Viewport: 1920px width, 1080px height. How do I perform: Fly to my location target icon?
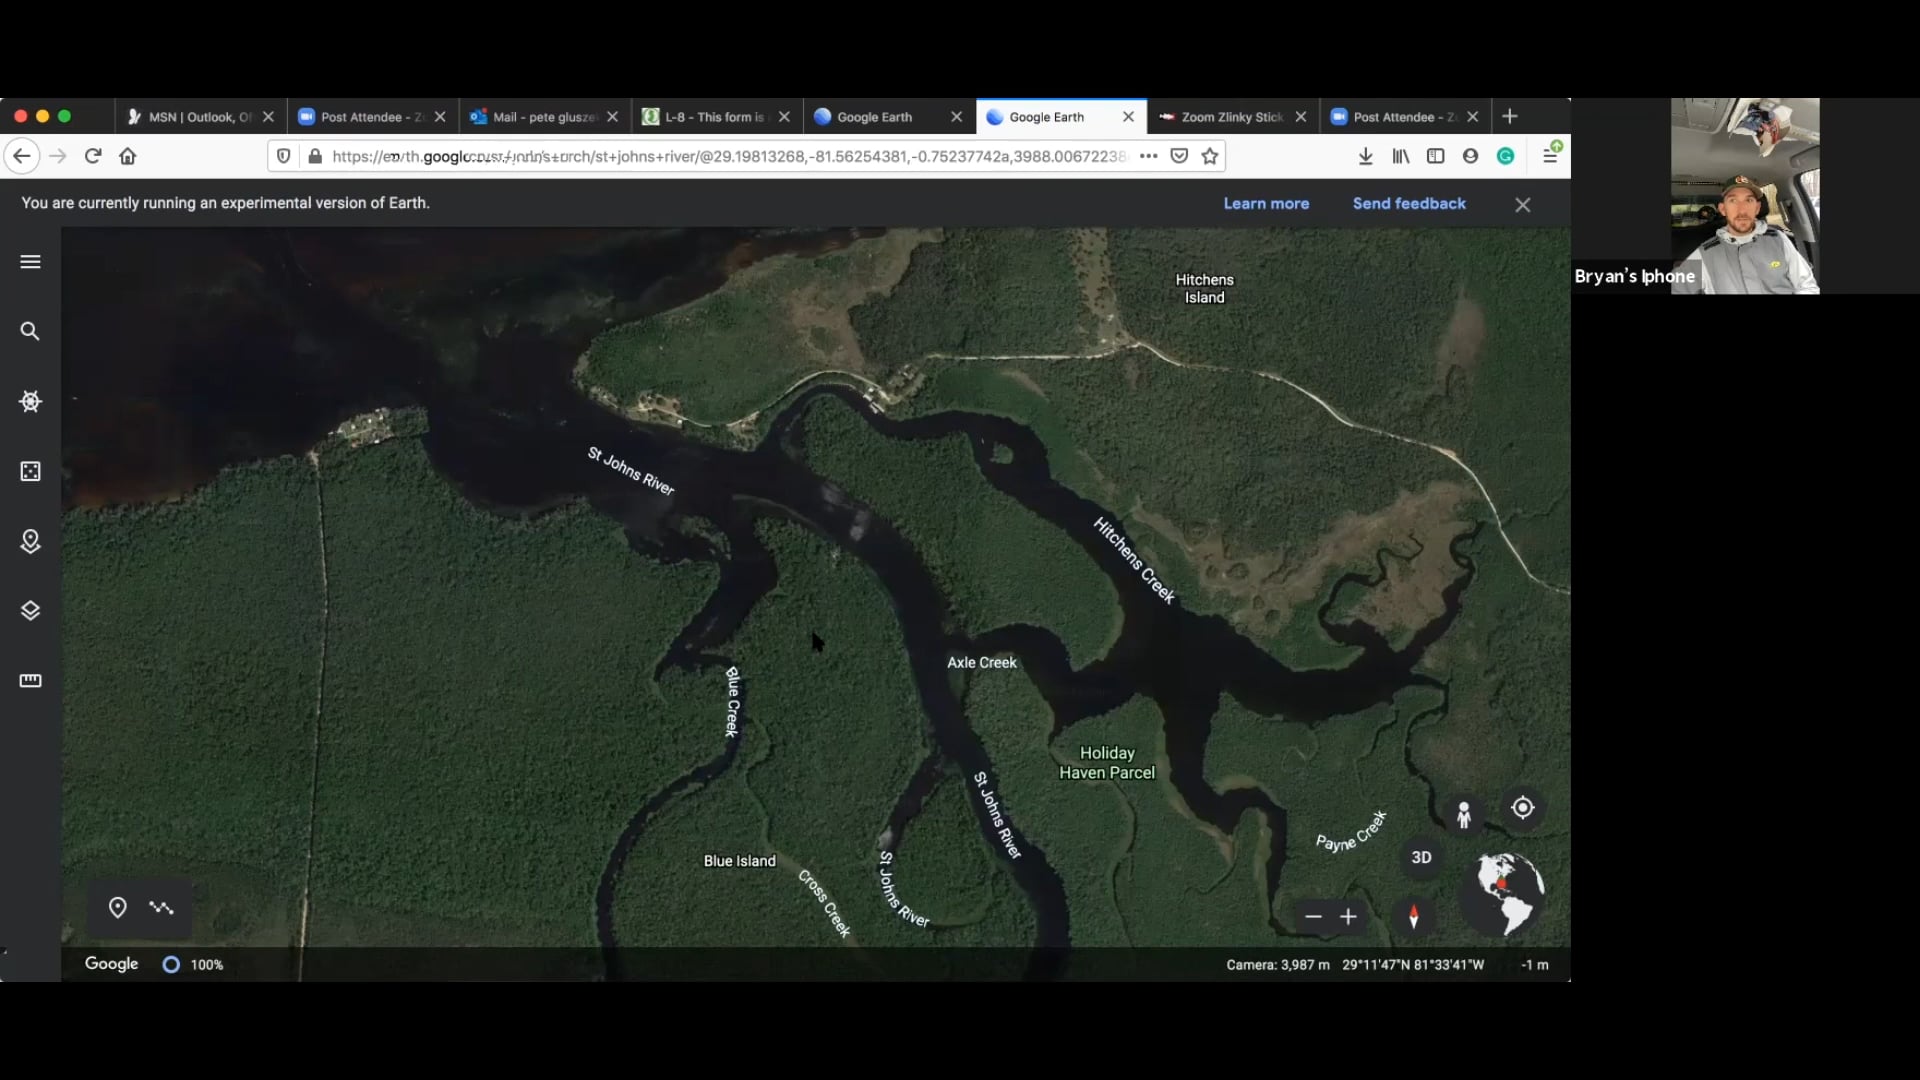coord(1522,808)
